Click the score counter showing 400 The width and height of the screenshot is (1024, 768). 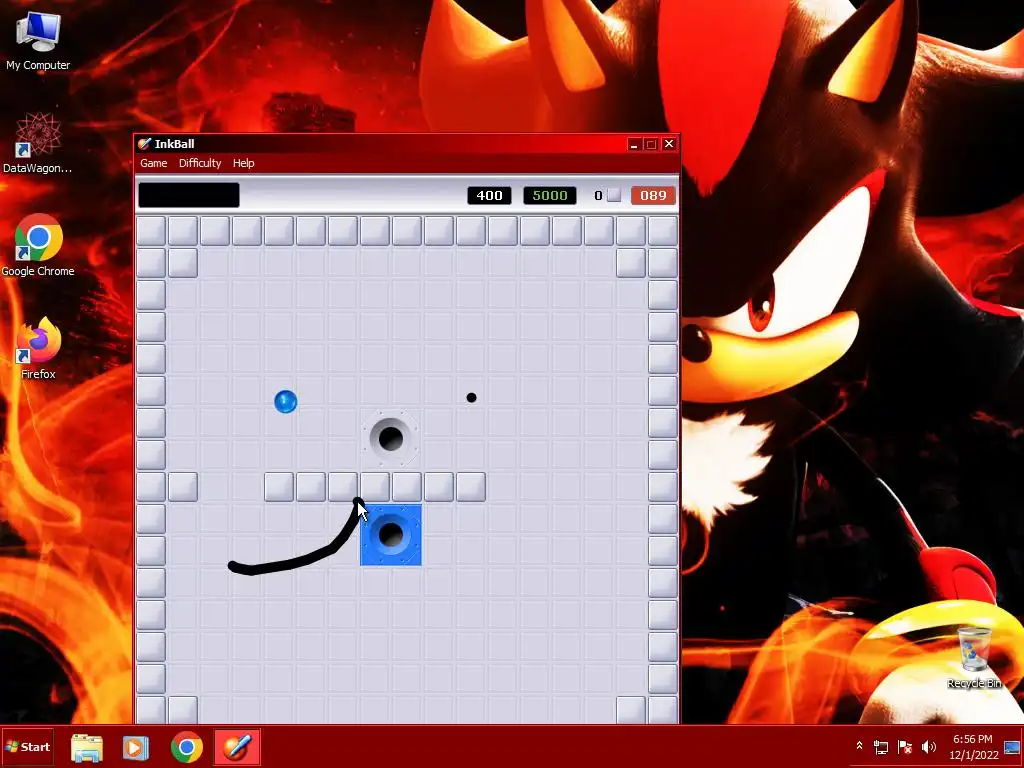(x=489, y=195)
